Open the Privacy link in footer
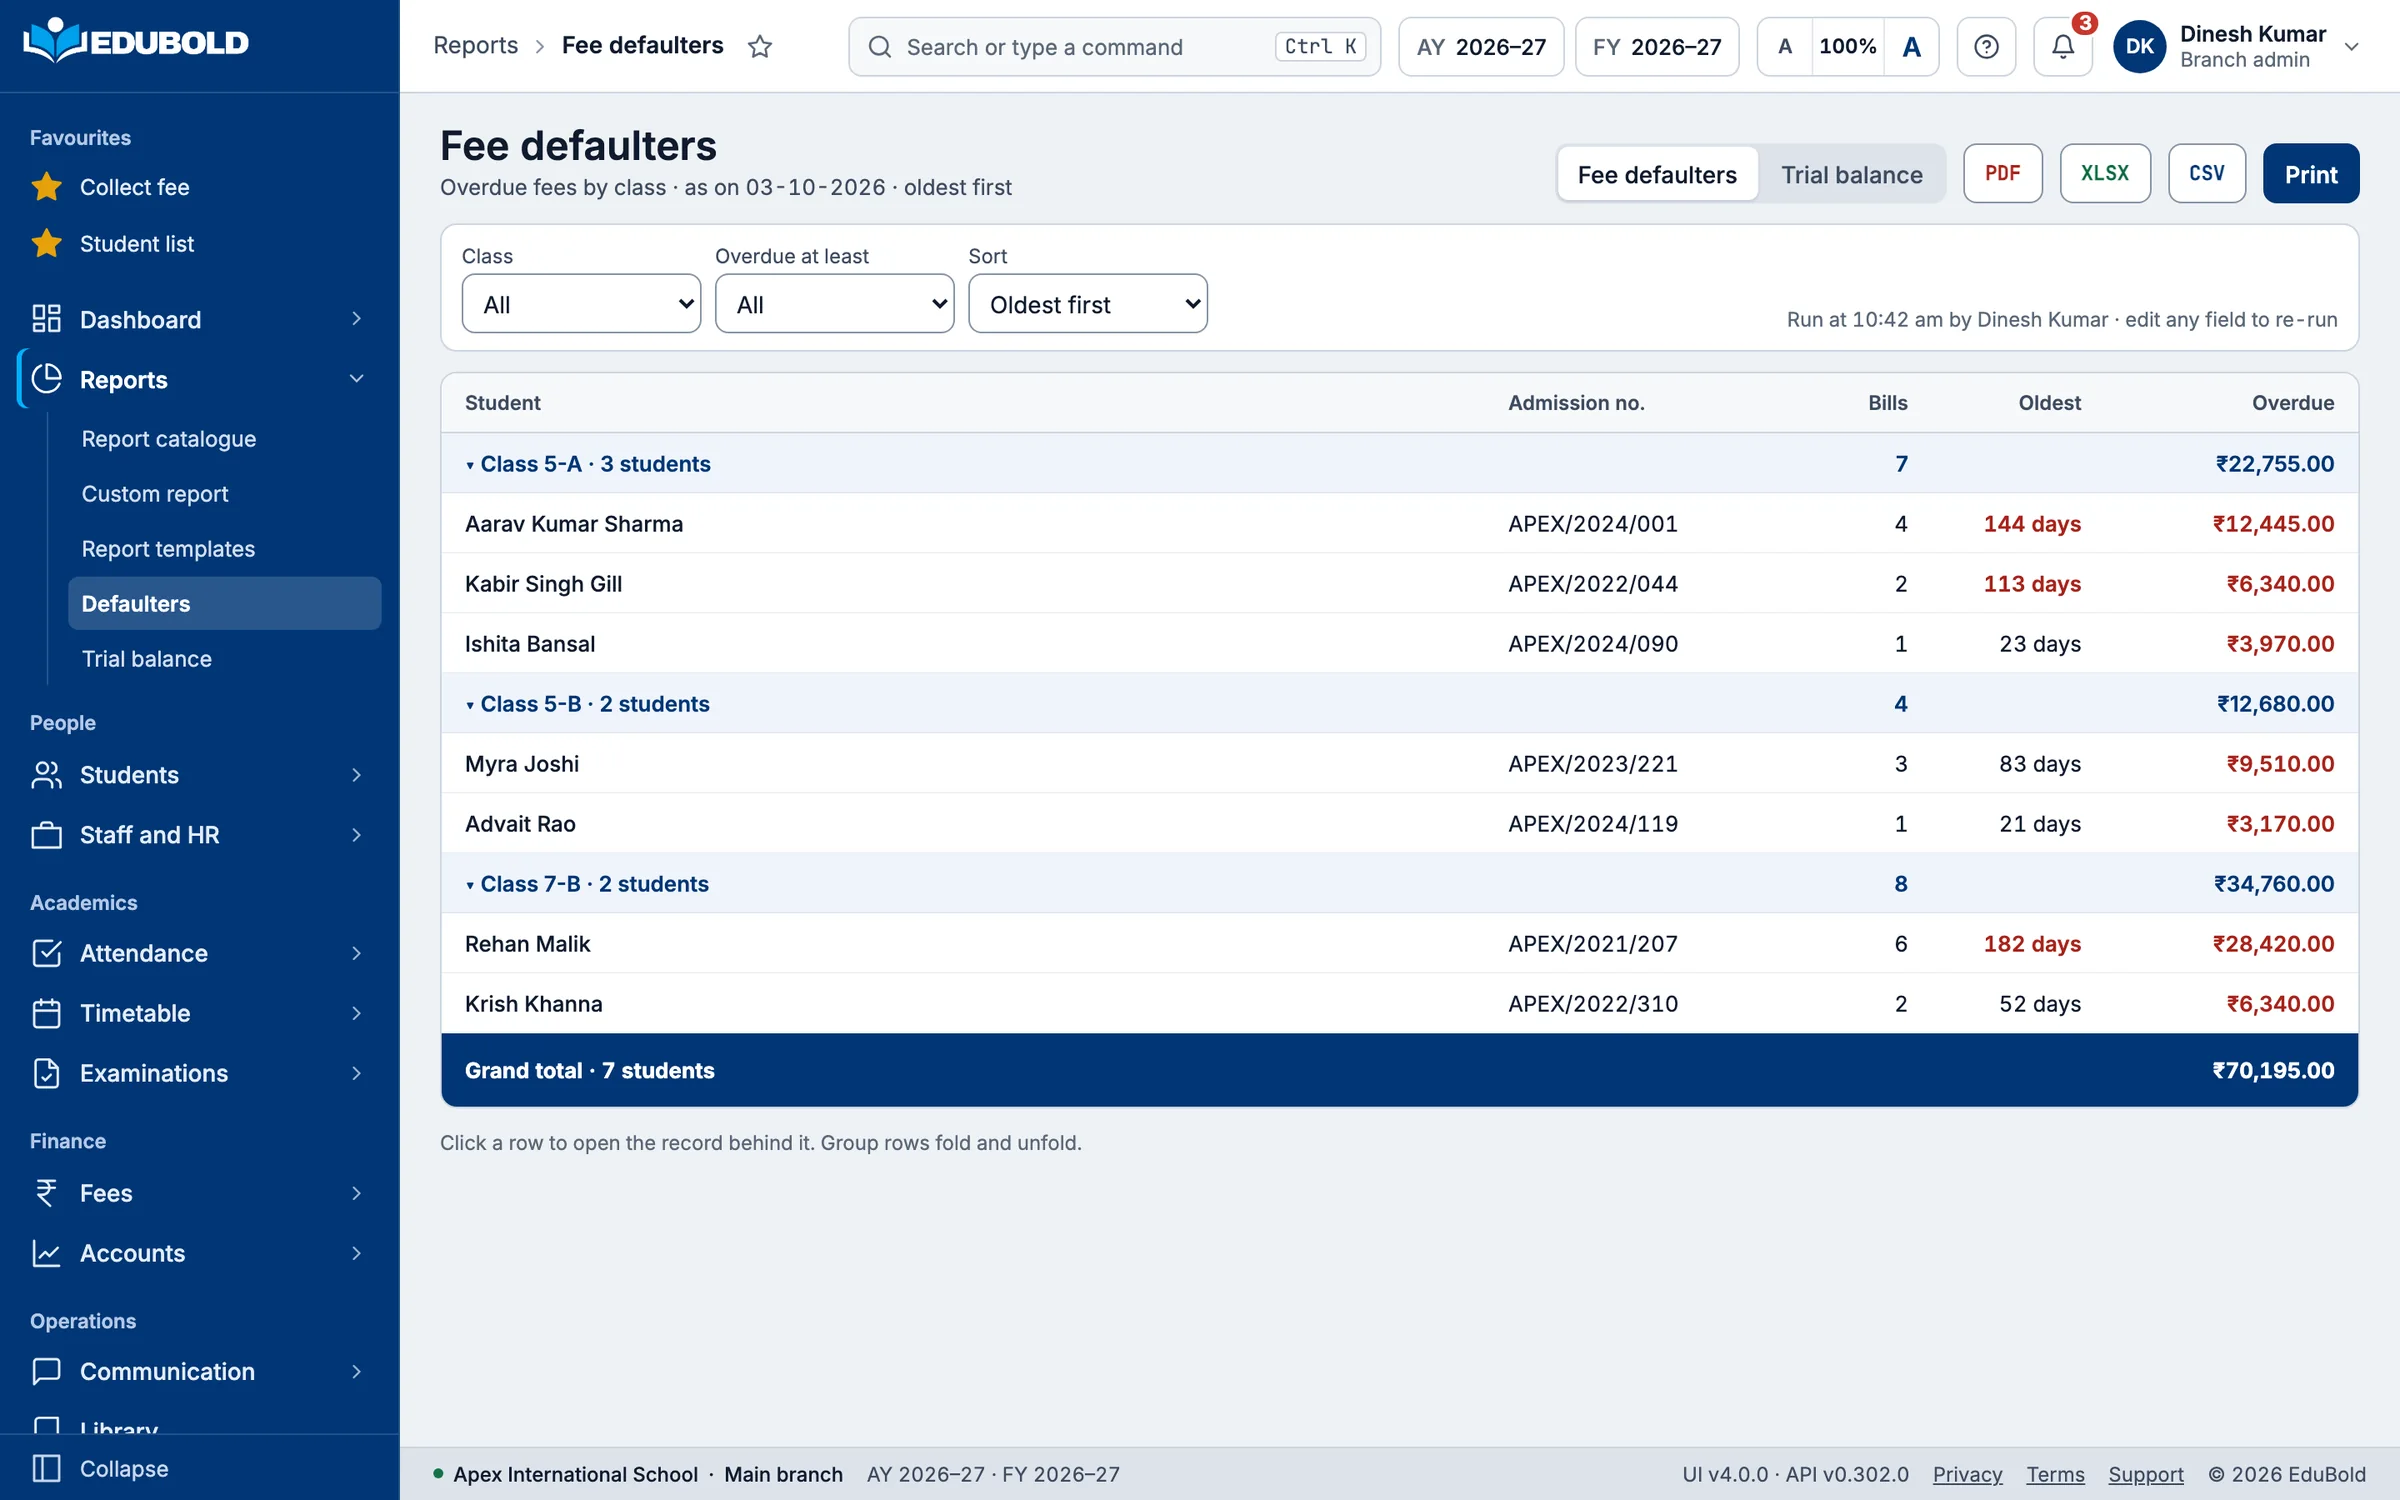Screen dimensions: 2400x1500 tap(1967, 1474)
